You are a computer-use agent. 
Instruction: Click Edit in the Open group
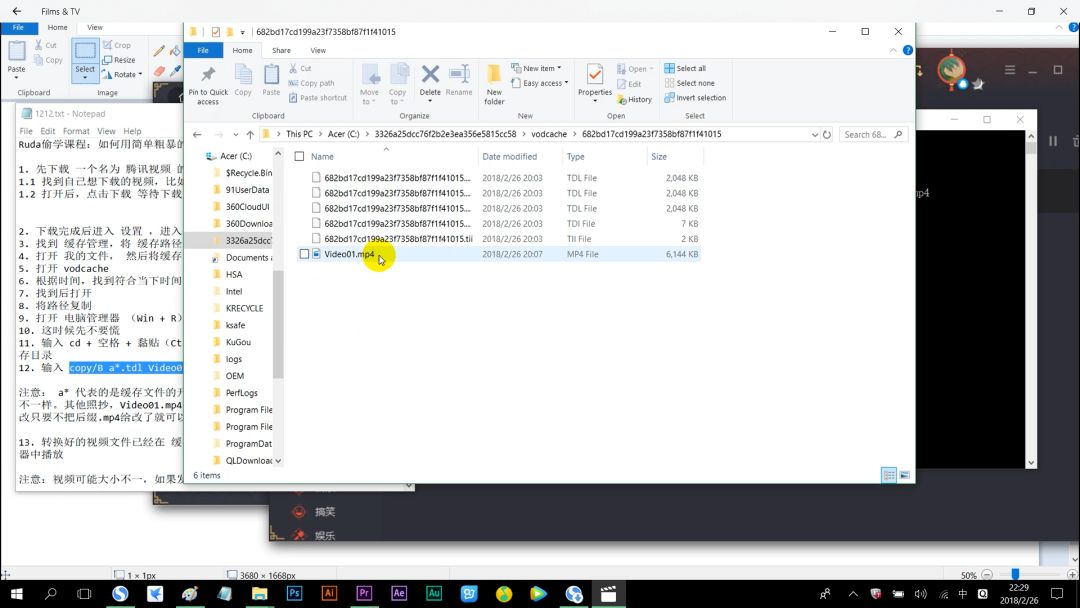point(629,84)
